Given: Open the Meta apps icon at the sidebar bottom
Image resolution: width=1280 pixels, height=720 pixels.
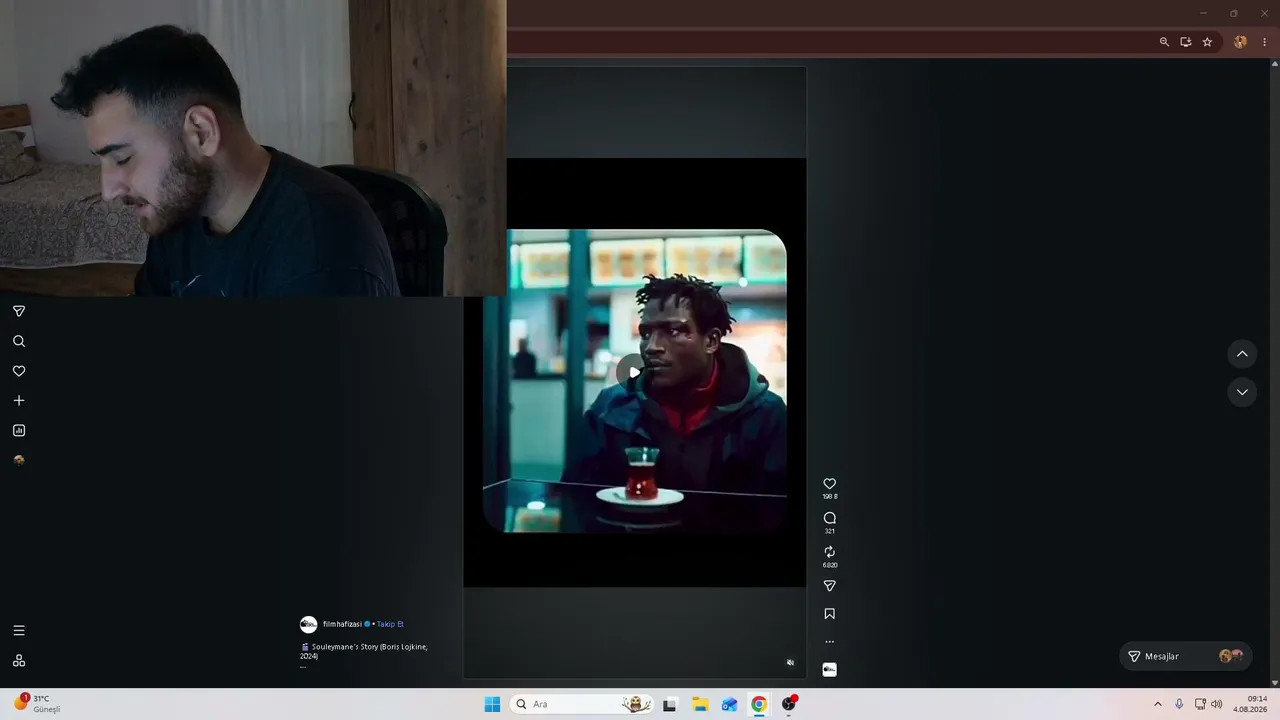Looking at the screenshot, I should [x=19, y=661].
